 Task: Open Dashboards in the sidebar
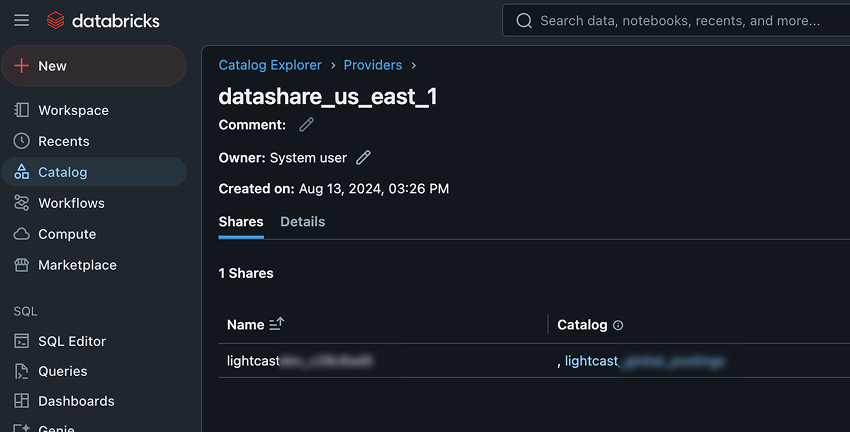pos(94,401)
